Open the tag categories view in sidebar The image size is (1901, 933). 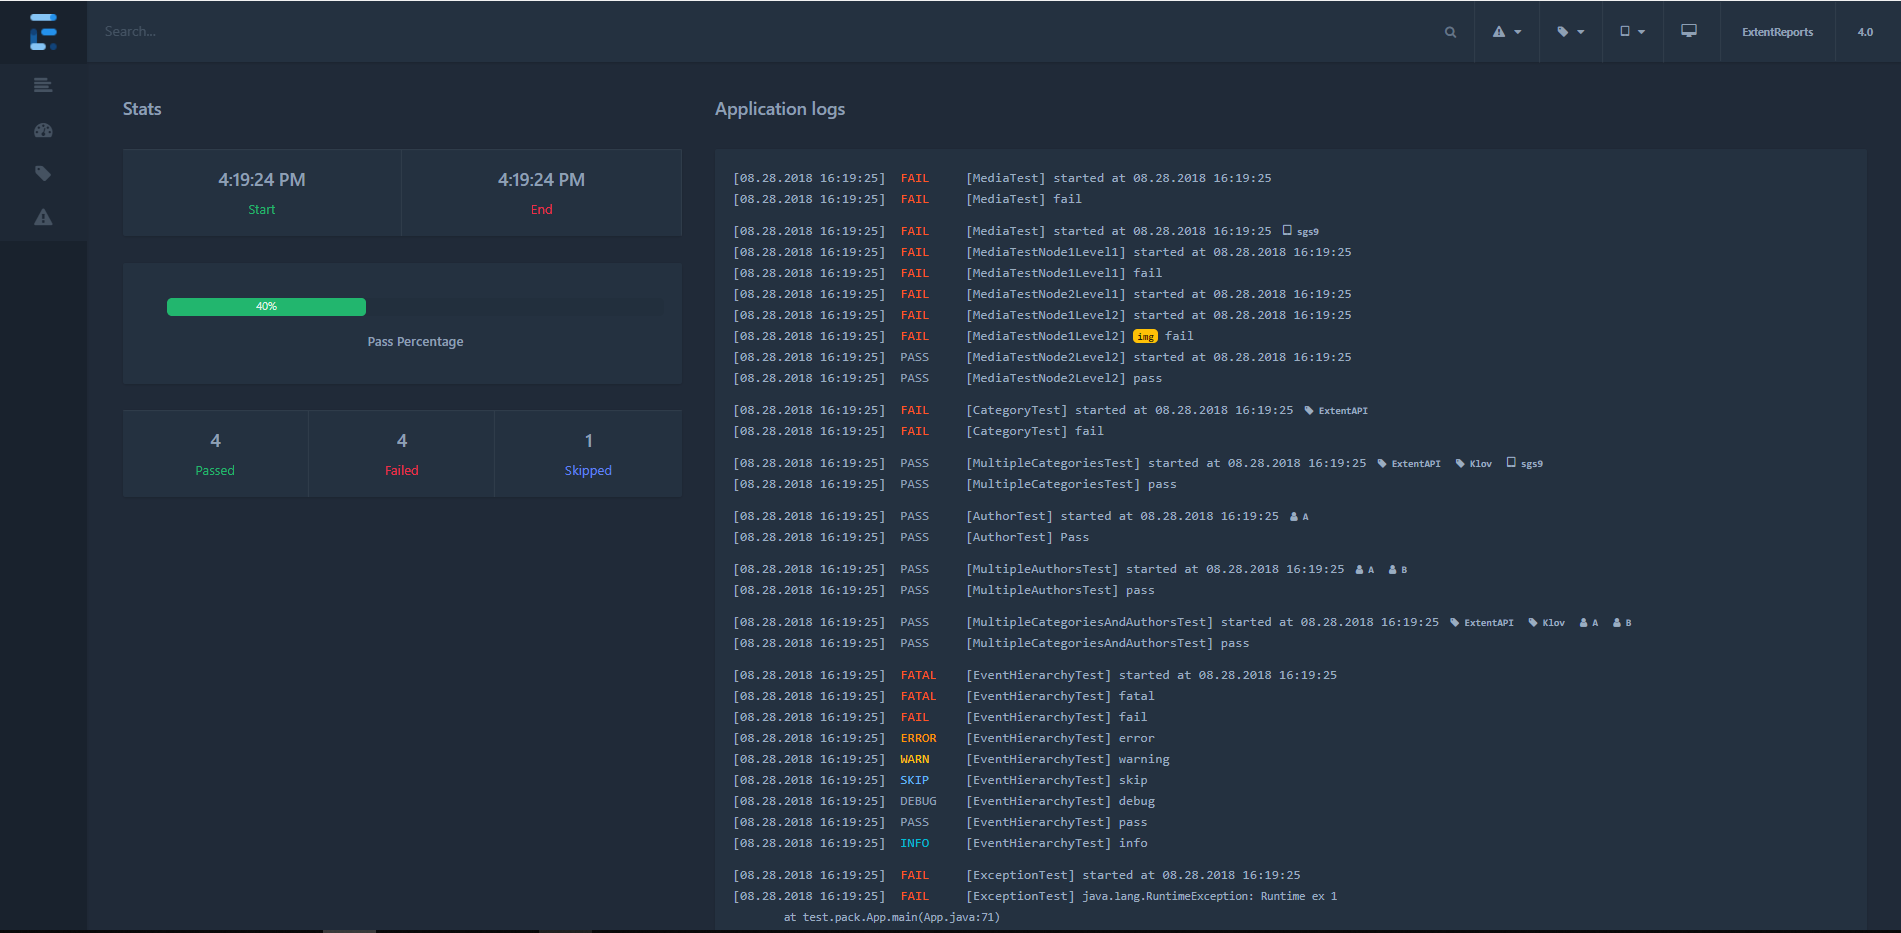point(43,173)
